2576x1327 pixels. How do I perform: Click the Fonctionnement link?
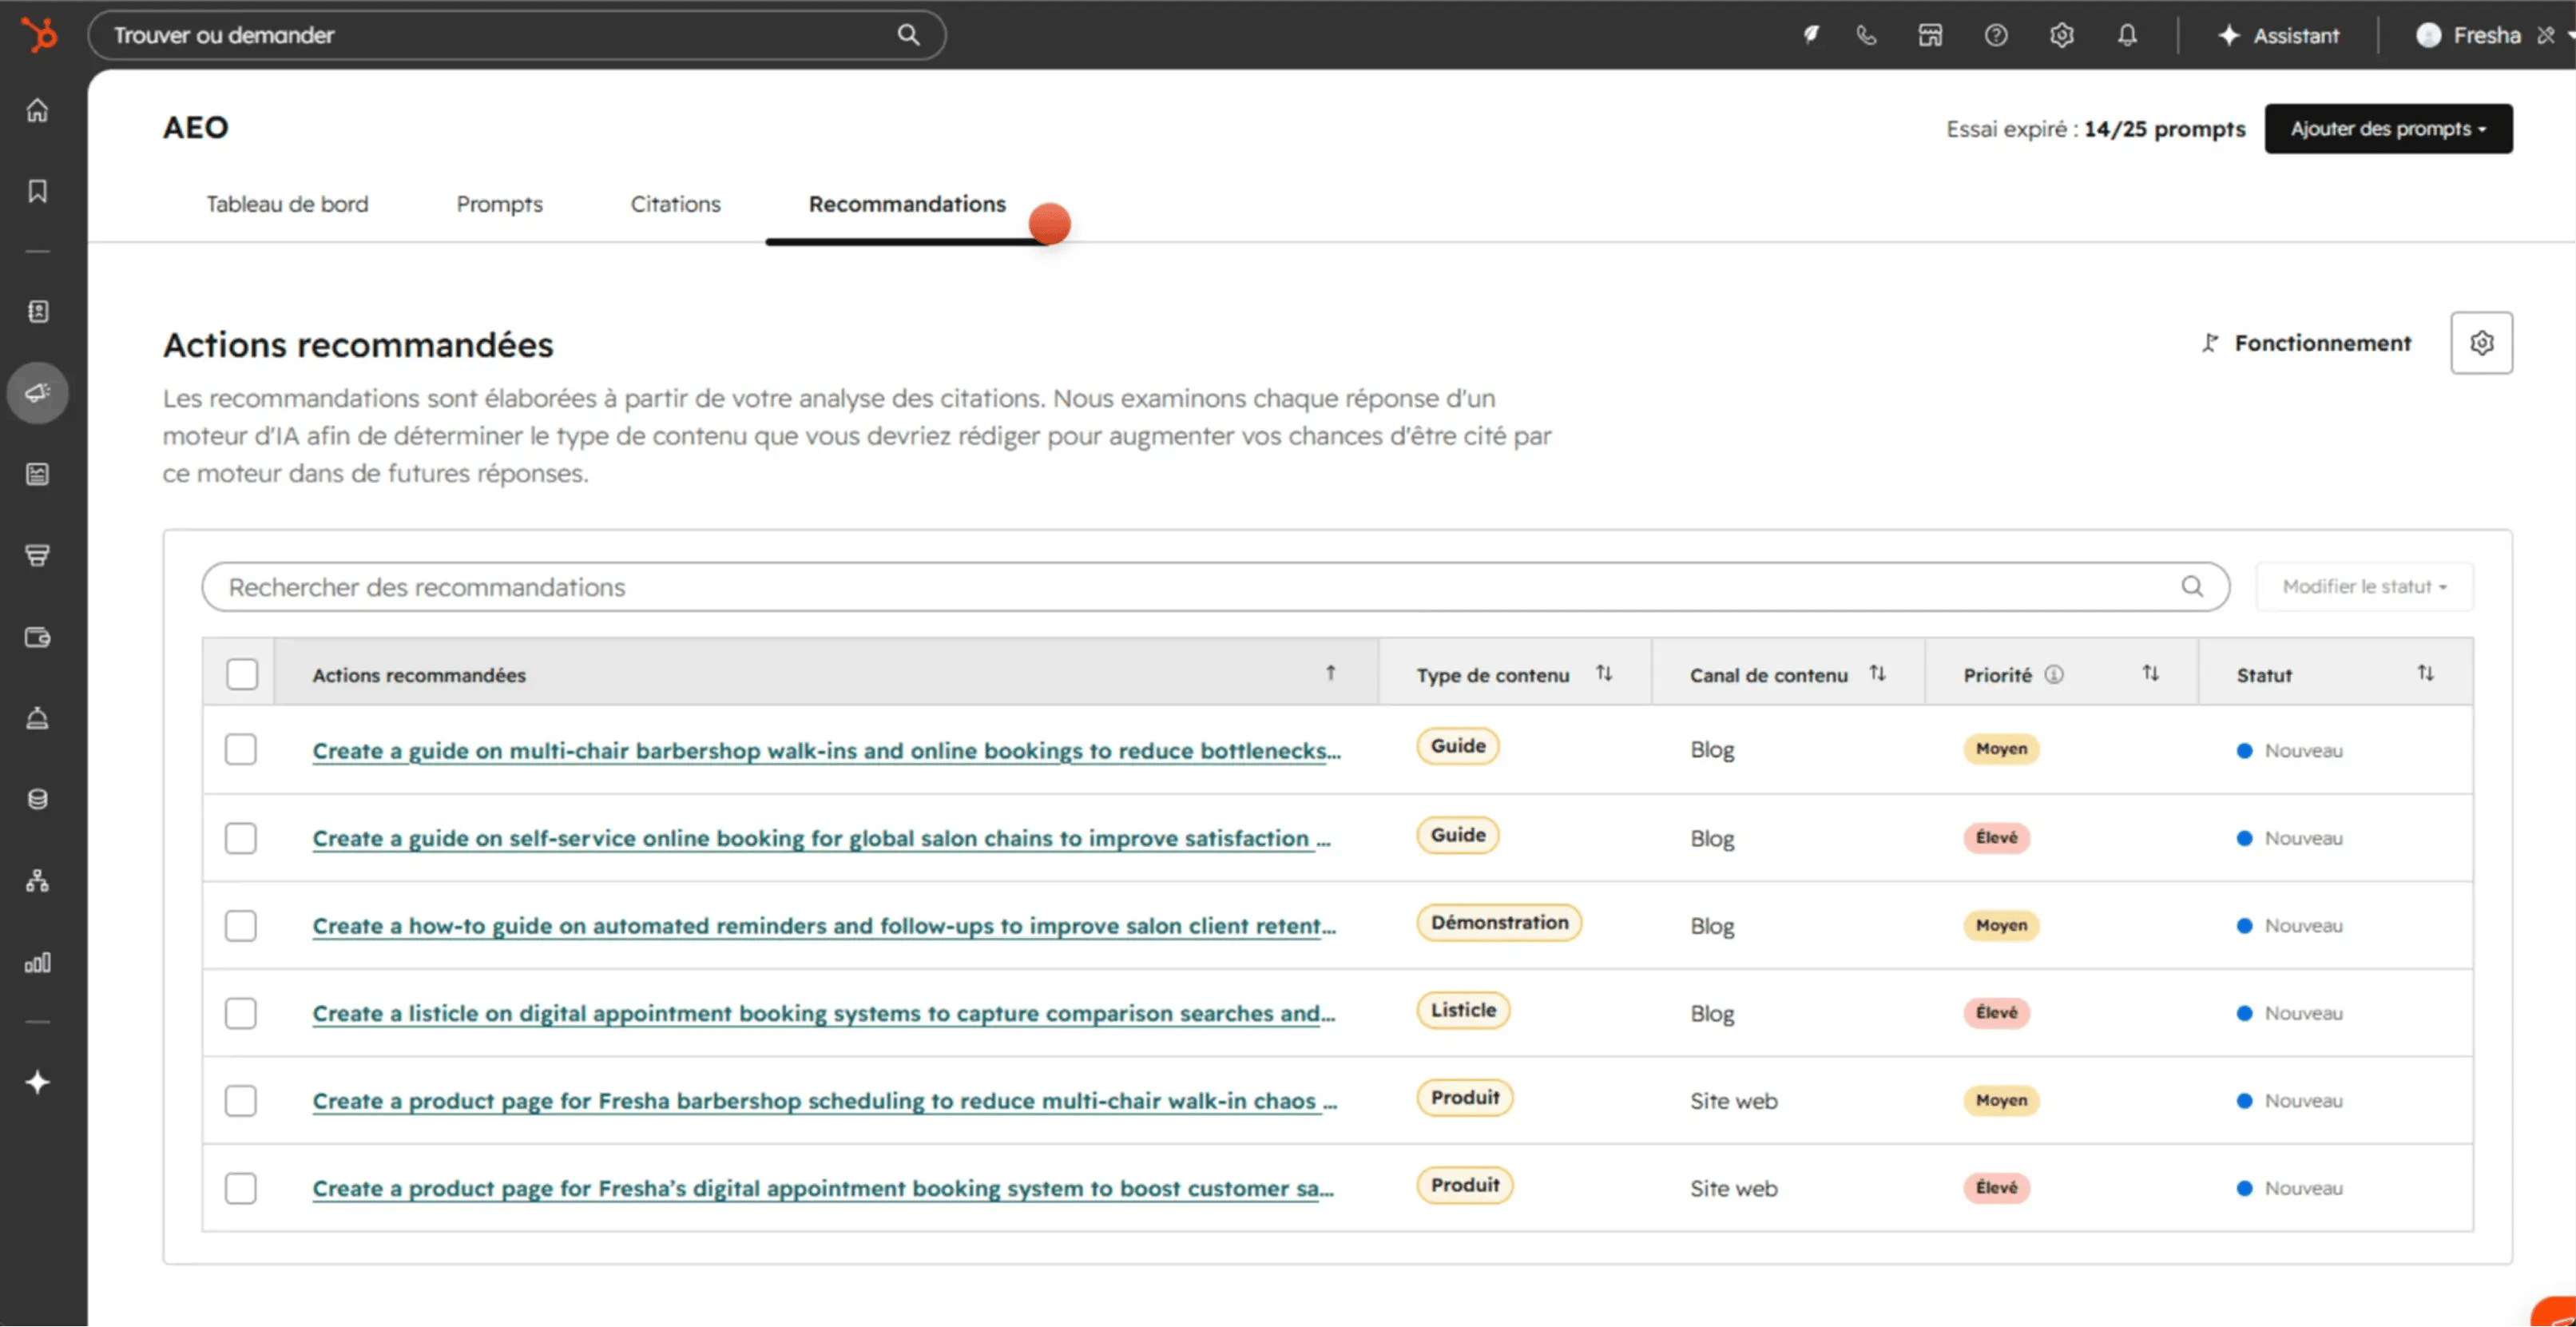2306,343
